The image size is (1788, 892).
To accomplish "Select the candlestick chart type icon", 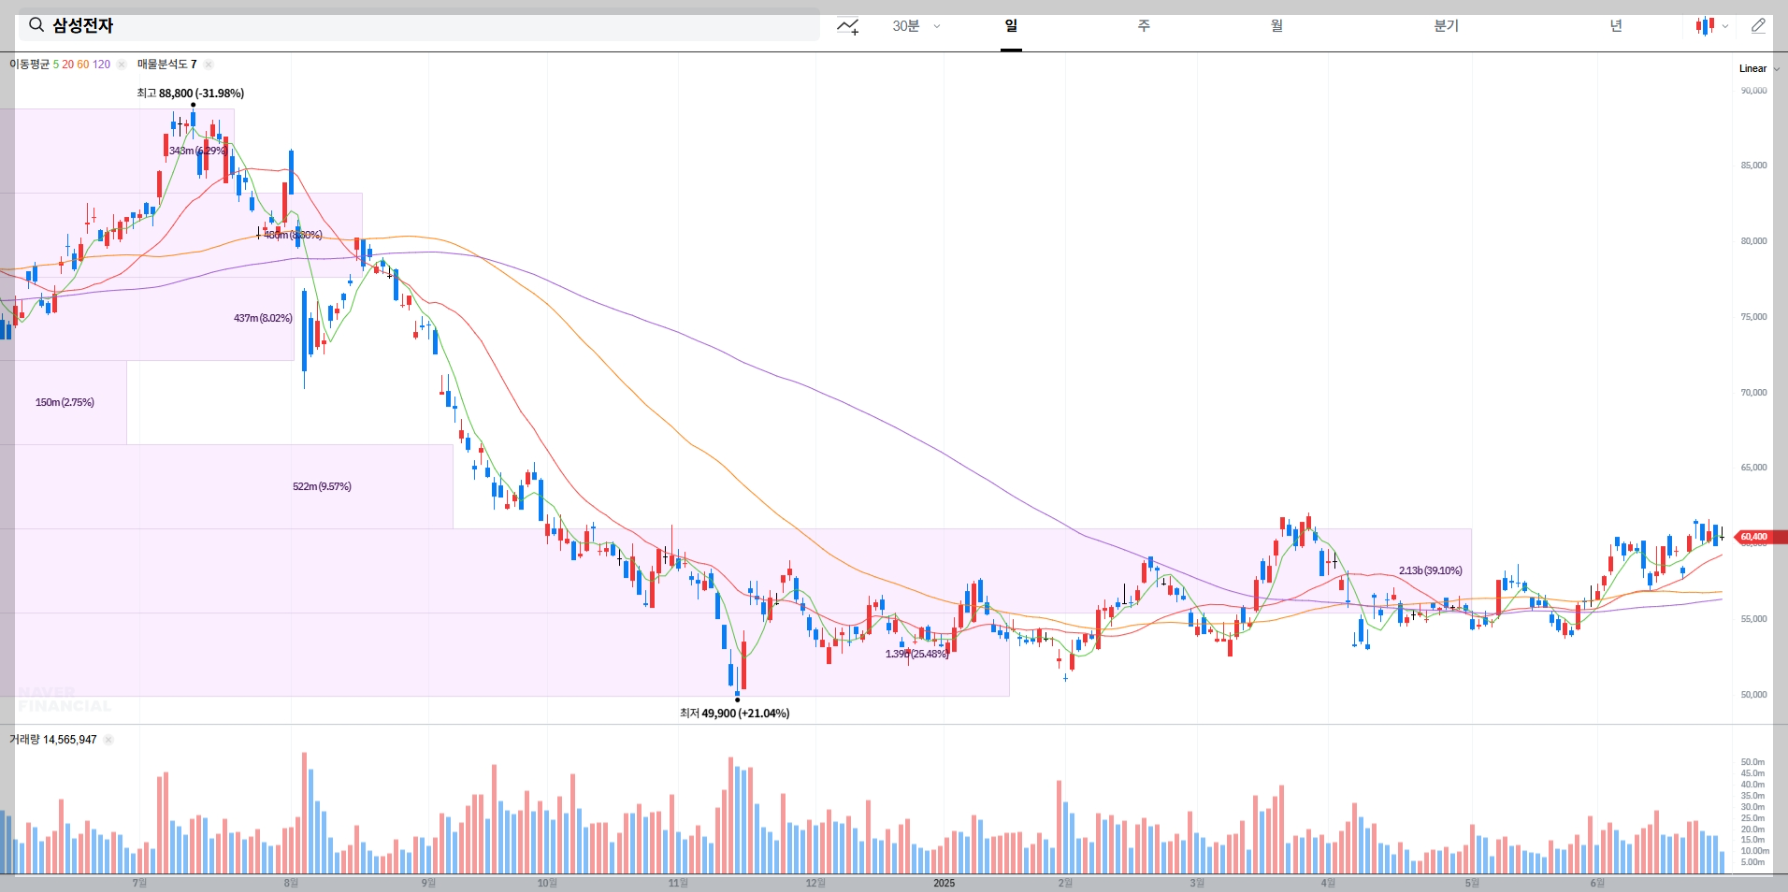I will 1704,26.
